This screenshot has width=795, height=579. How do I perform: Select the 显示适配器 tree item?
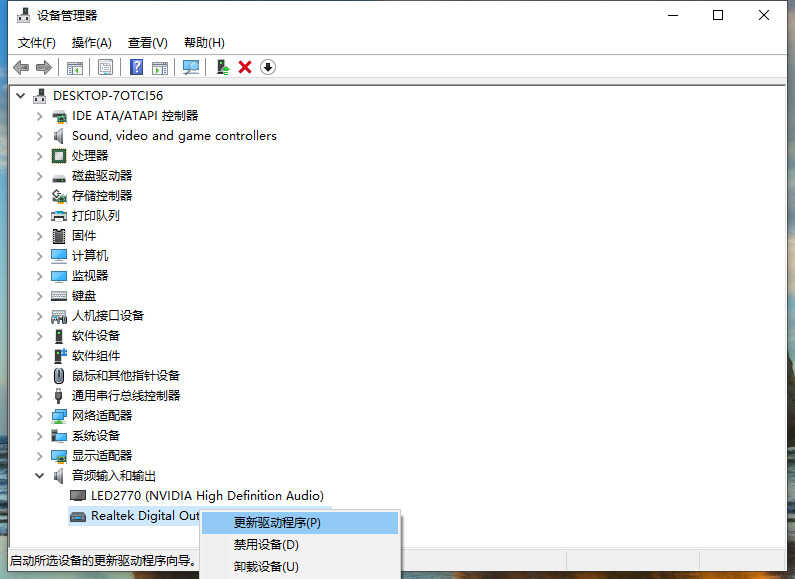point(102,456)
